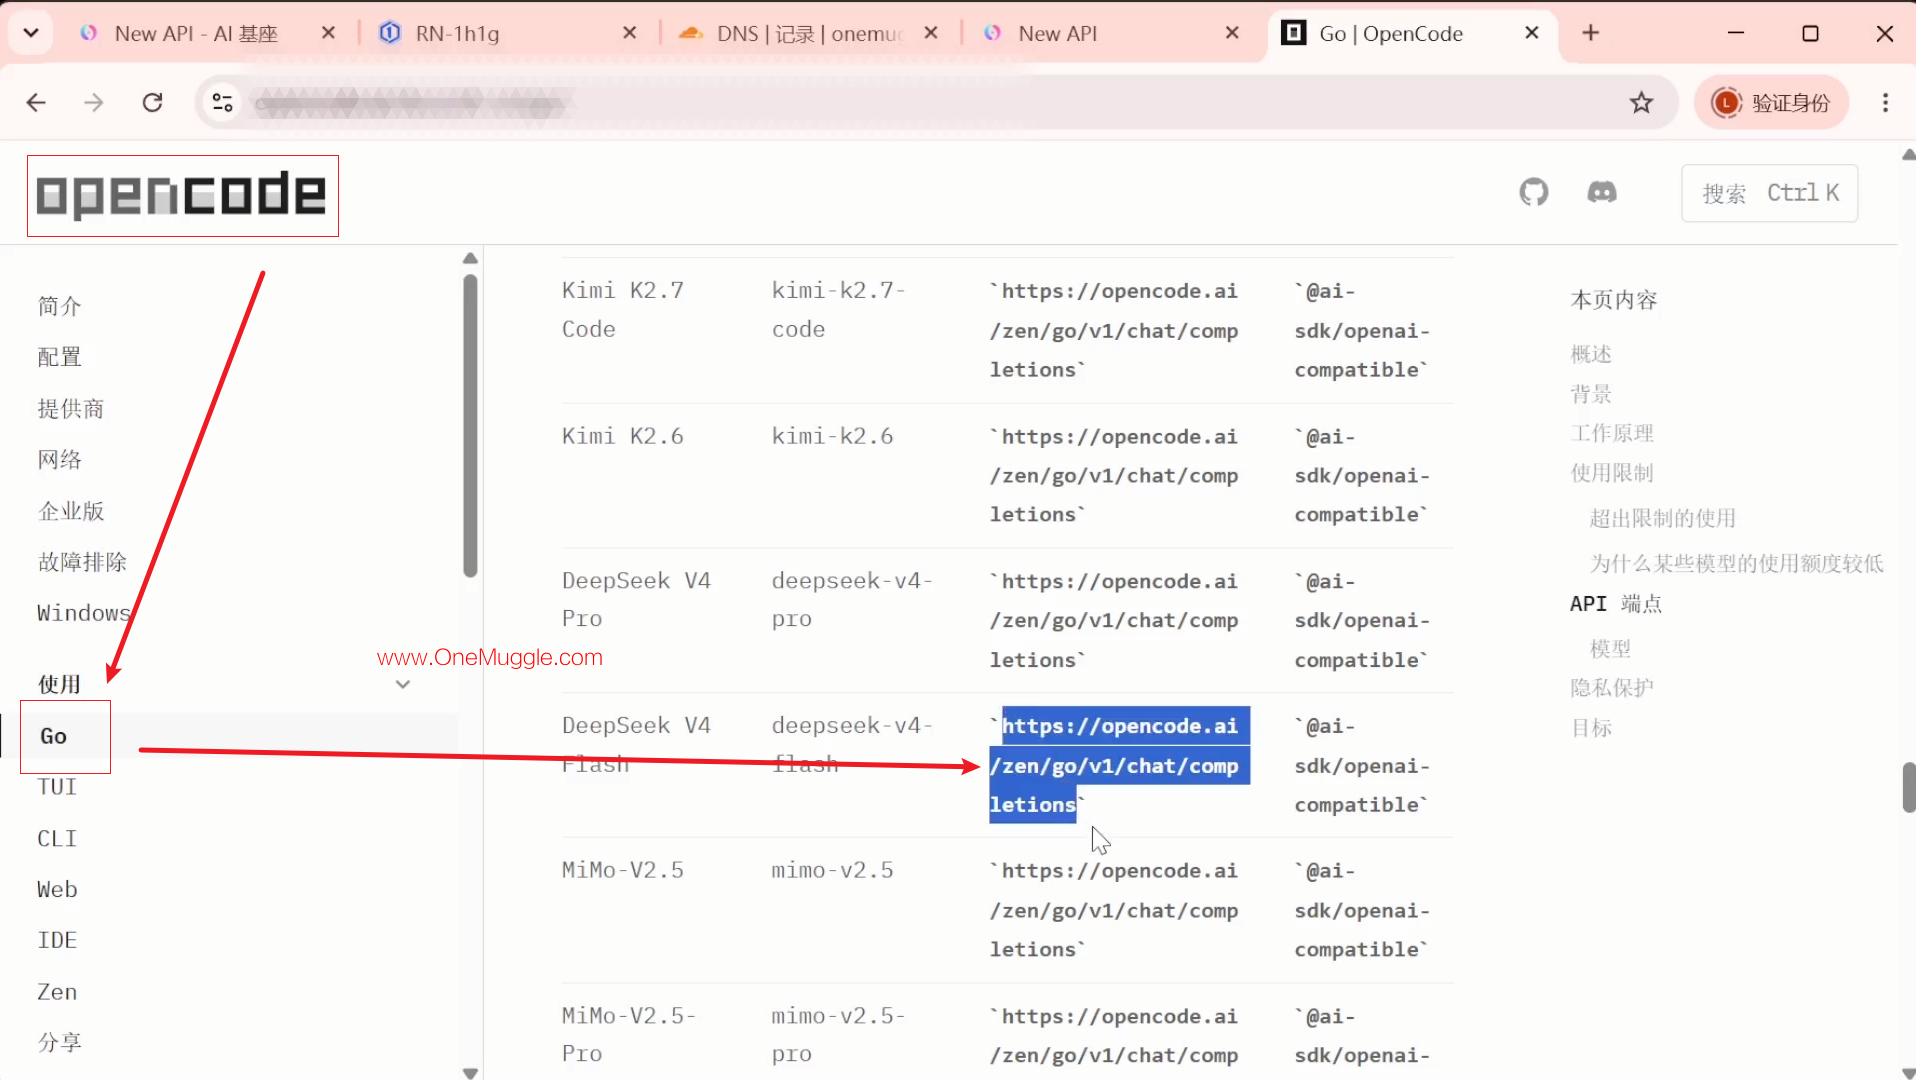Open the tab search dropdown
The width and height of the screenshot is (1916, 1080).
(x=31, y=33)
